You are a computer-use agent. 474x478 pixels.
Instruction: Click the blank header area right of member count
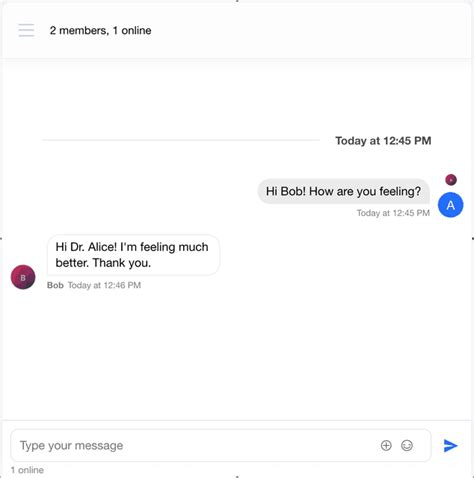tap(310, 31)
